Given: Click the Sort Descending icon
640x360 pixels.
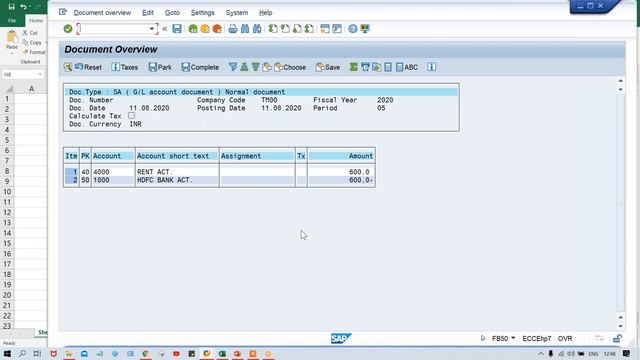Looking at the screenshot, I should click(256, 67).
